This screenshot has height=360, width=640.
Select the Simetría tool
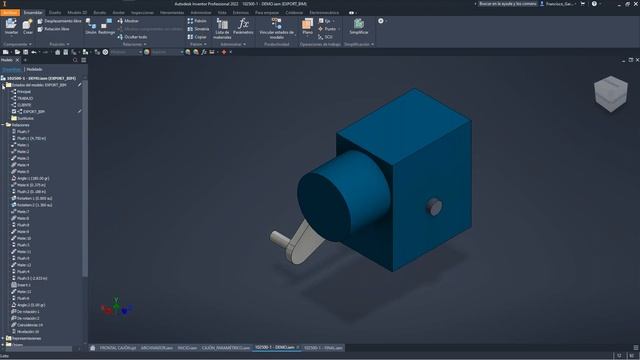(198, 29)
